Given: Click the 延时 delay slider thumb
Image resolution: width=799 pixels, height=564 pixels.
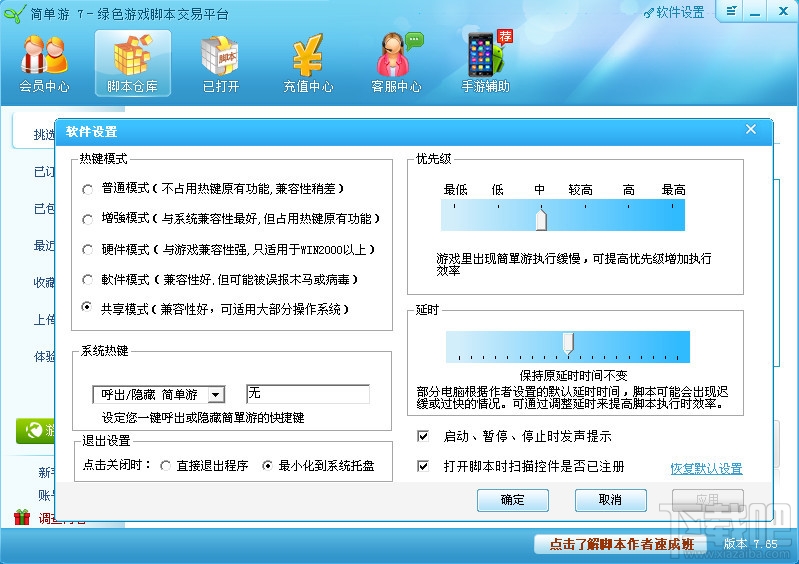Looking at the screenshot, I should (568, 343).
